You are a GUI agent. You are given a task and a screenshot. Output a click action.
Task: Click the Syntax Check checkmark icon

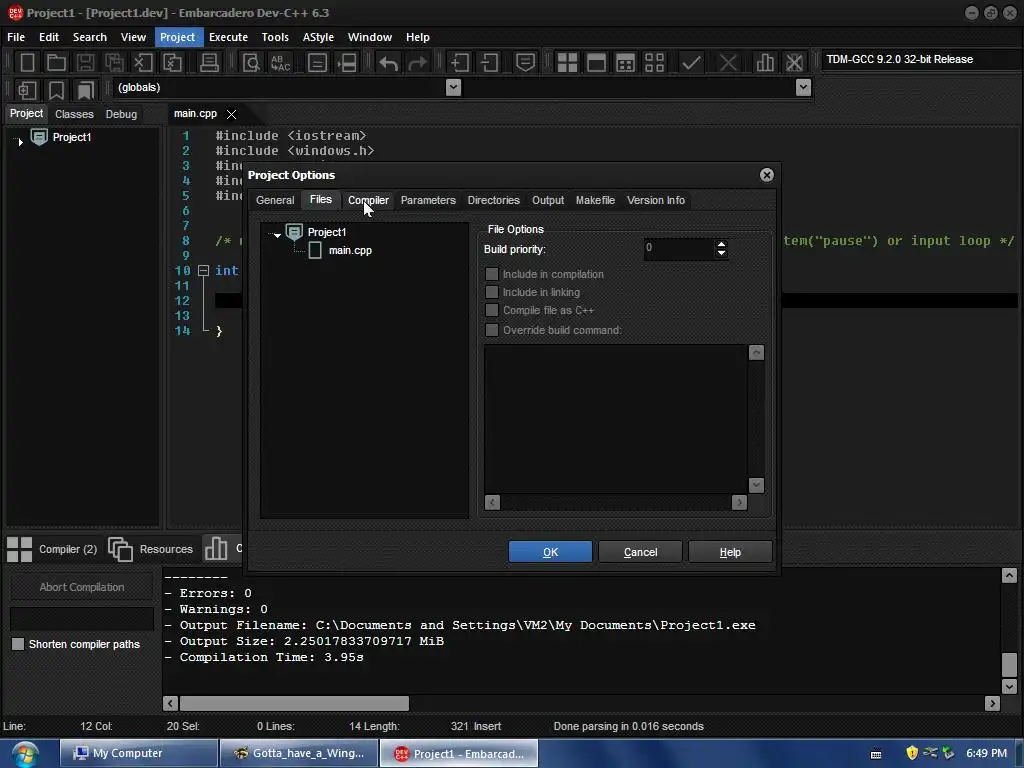point(691,63)
